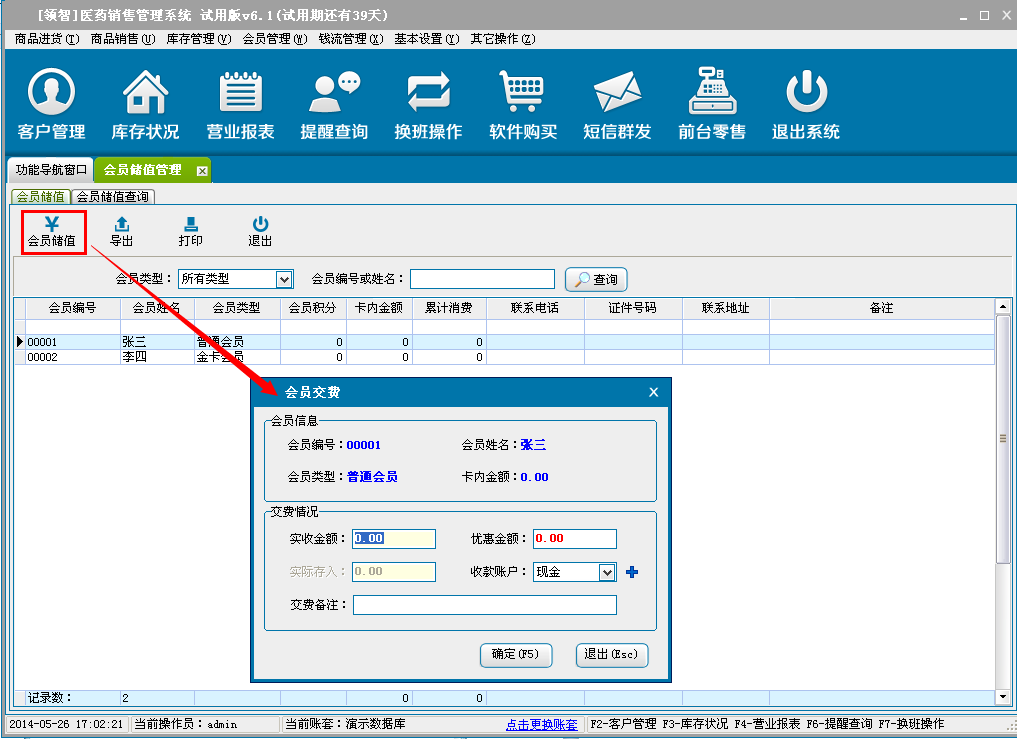Click the 点击更换账套 link
1017x739 pixels.
(x=541, y=724)
